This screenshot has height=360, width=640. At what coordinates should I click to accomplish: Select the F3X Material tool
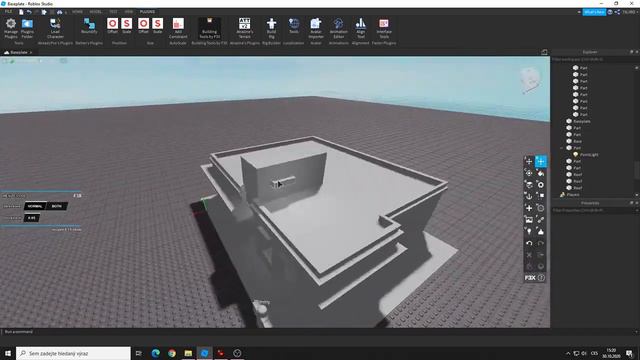pos(541,185)
